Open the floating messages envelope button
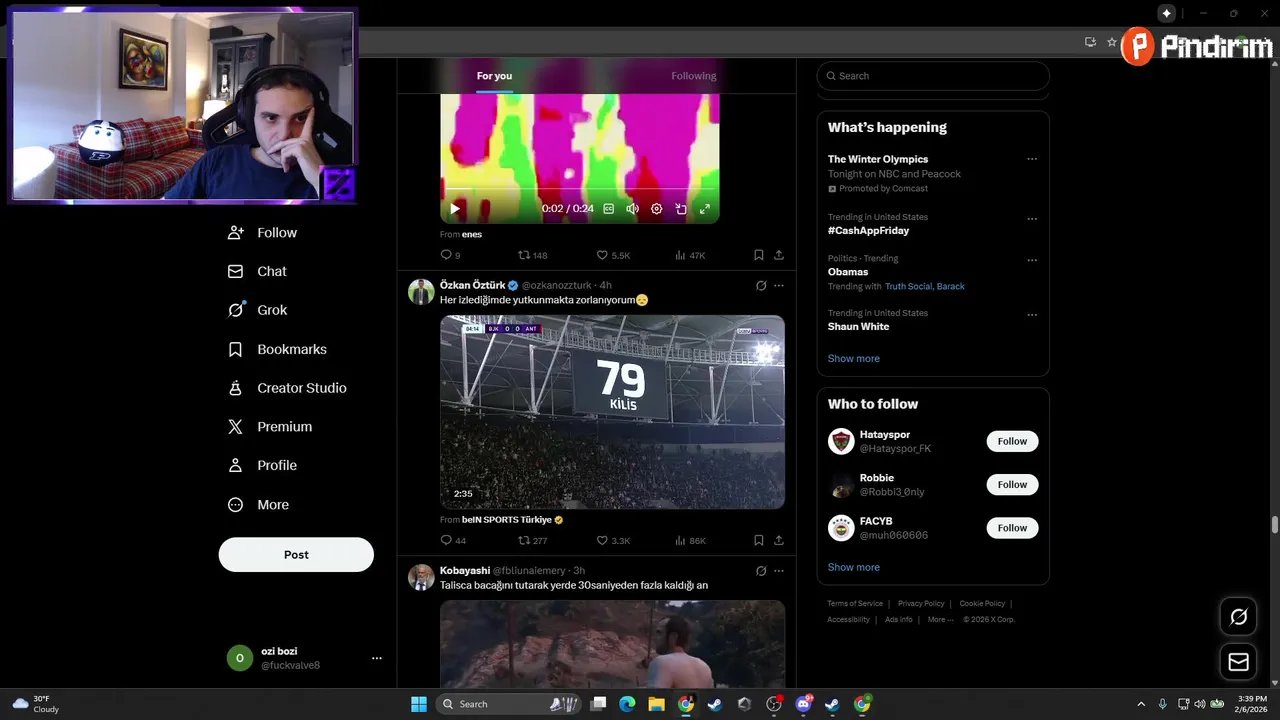This screenshot has width=1280, height=720. tap(1238, 662)
